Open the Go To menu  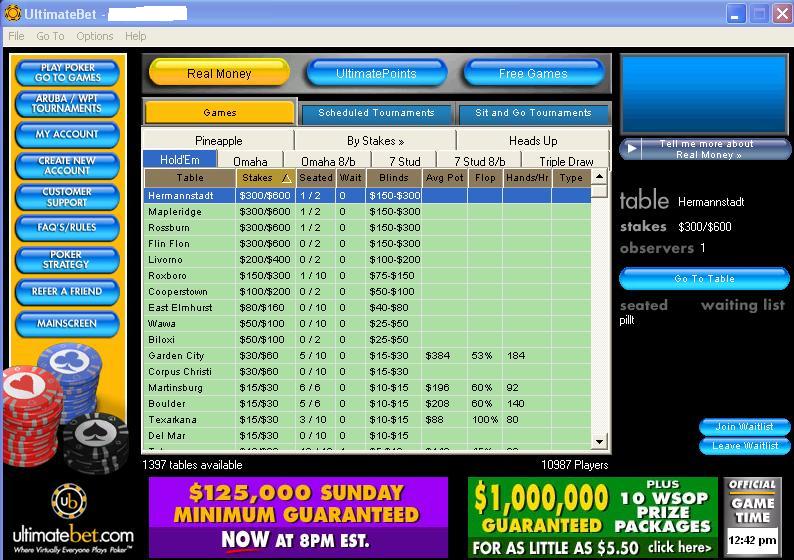click(x=50, y=36)
